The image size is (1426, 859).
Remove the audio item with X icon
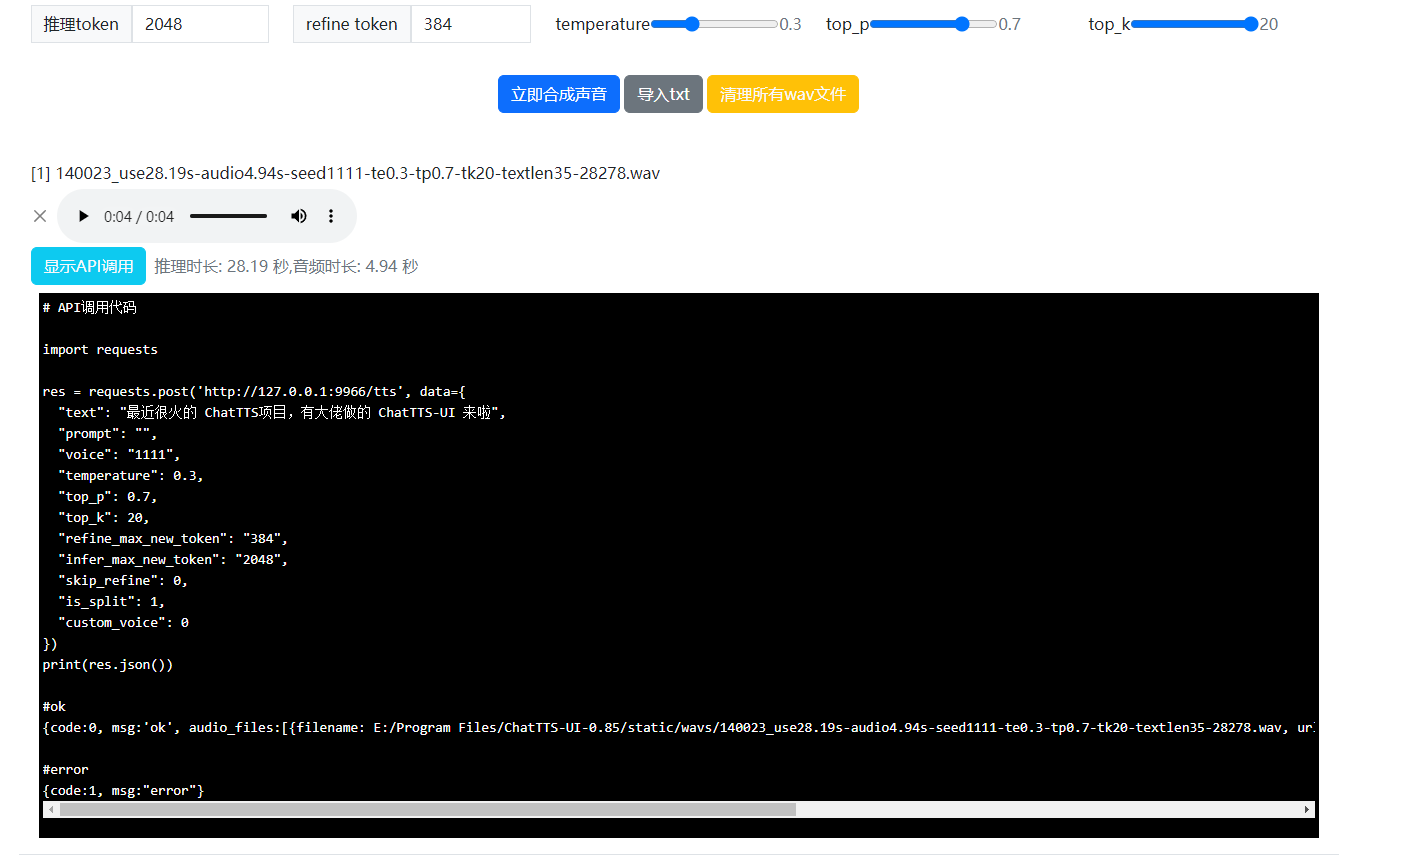(x=40, y=216)
